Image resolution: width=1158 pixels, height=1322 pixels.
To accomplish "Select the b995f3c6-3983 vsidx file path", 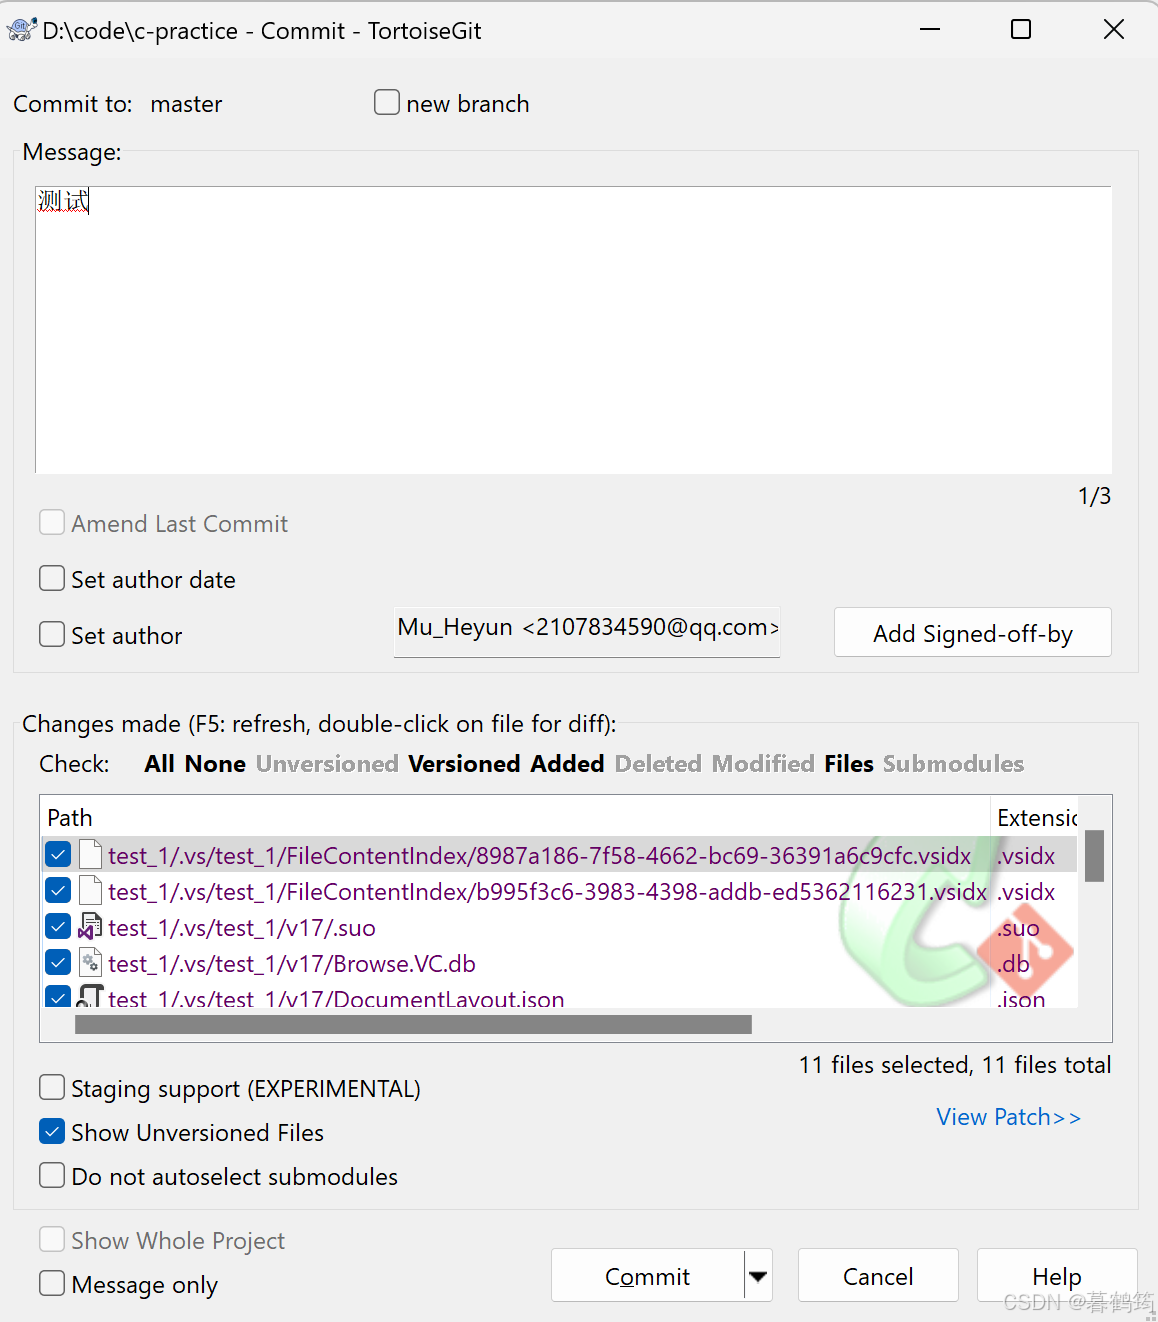I will pos(547,891).
